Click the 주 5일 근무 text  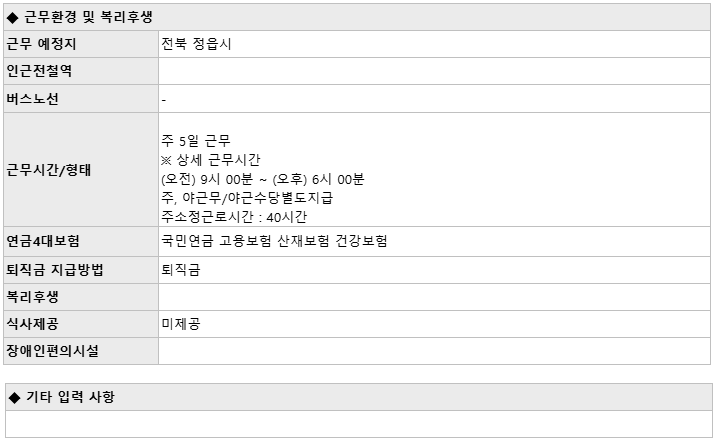click(196, 141)
